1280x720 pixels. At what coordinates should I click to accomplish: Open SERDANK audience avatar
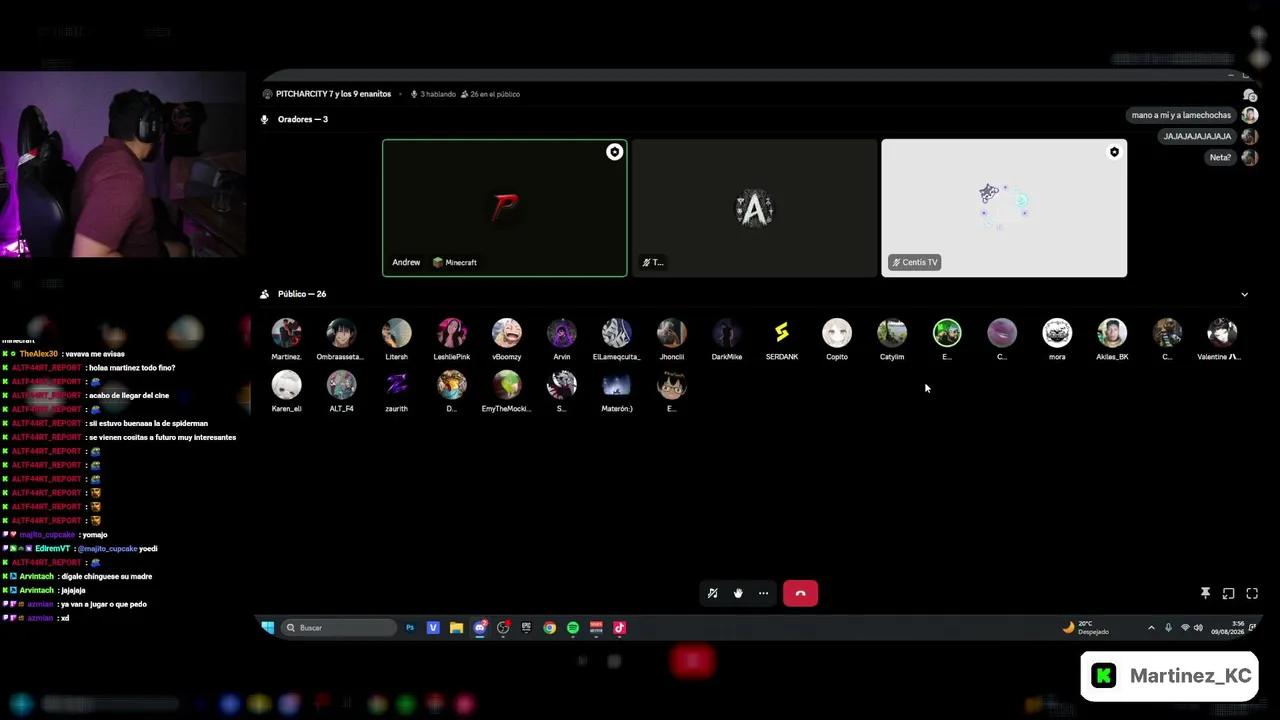(781, 333)
